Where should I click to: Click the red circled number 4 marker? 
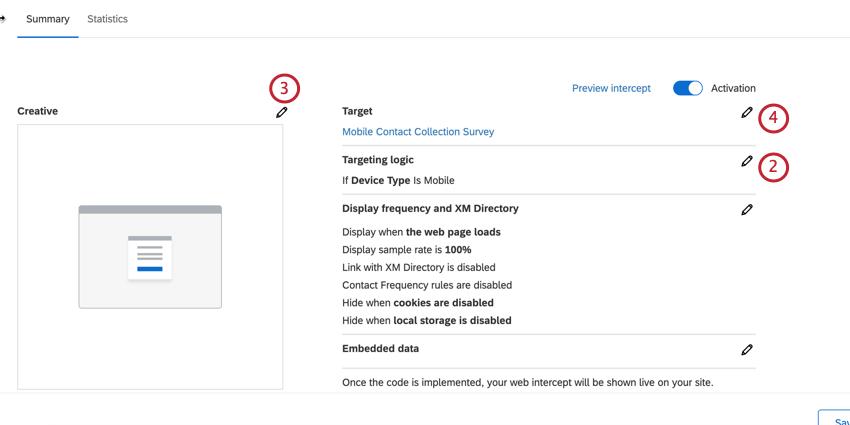click(x=773, y=119)
